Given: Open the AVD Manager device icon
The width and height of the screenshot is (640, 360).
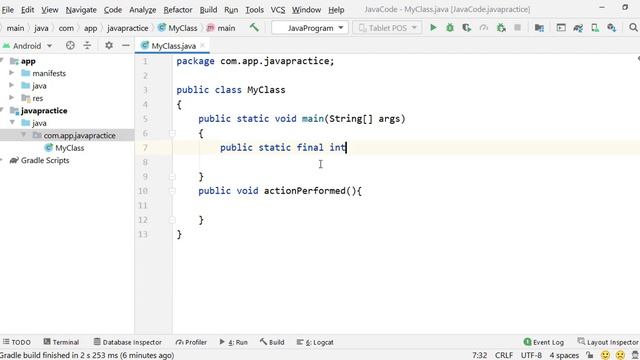Looking at the screenshot, I should pyautogui.click(x=595, y=28).
